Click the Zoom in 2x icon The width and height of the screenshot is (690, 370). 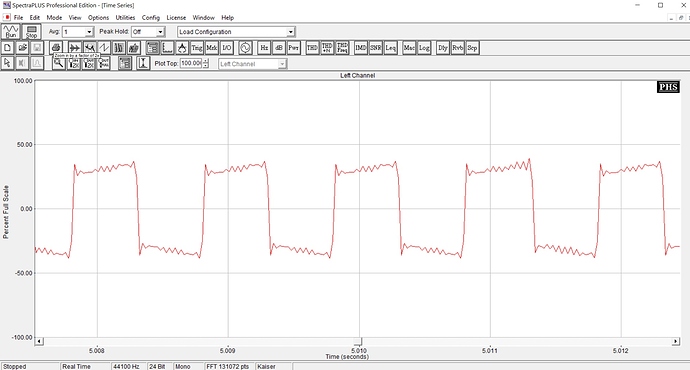click(73, 63)
